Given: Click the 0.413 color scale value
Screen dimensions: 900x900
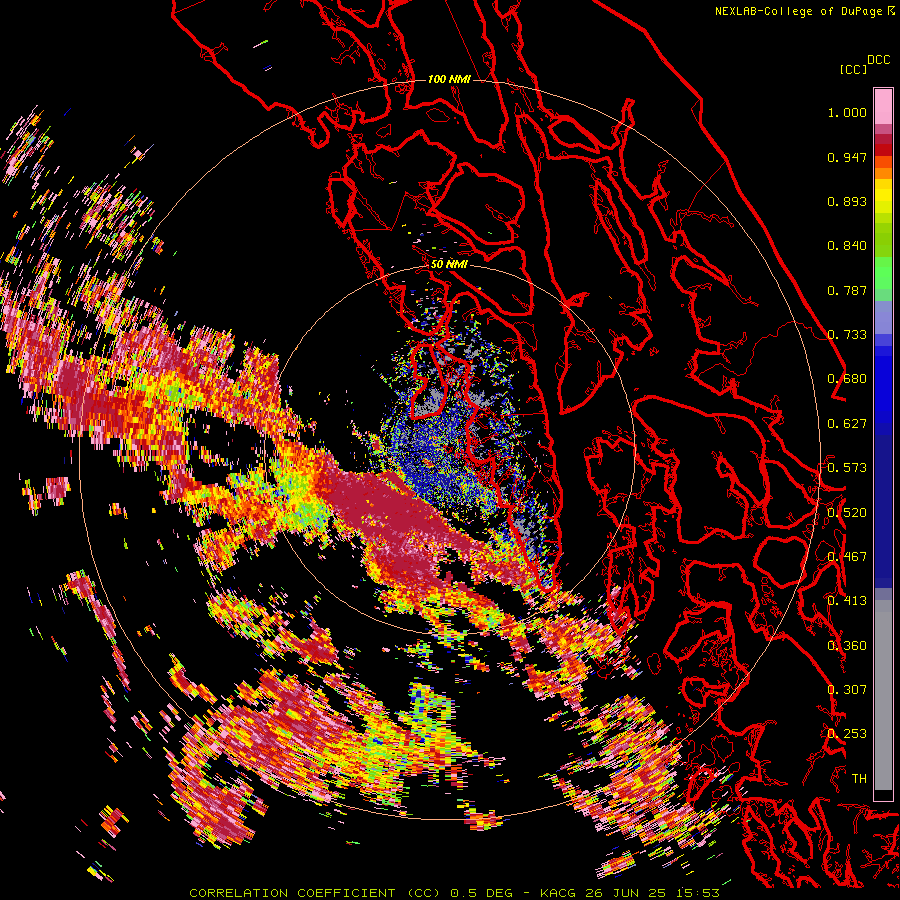Looking at the screenshot, I should [x=847, y=601].
